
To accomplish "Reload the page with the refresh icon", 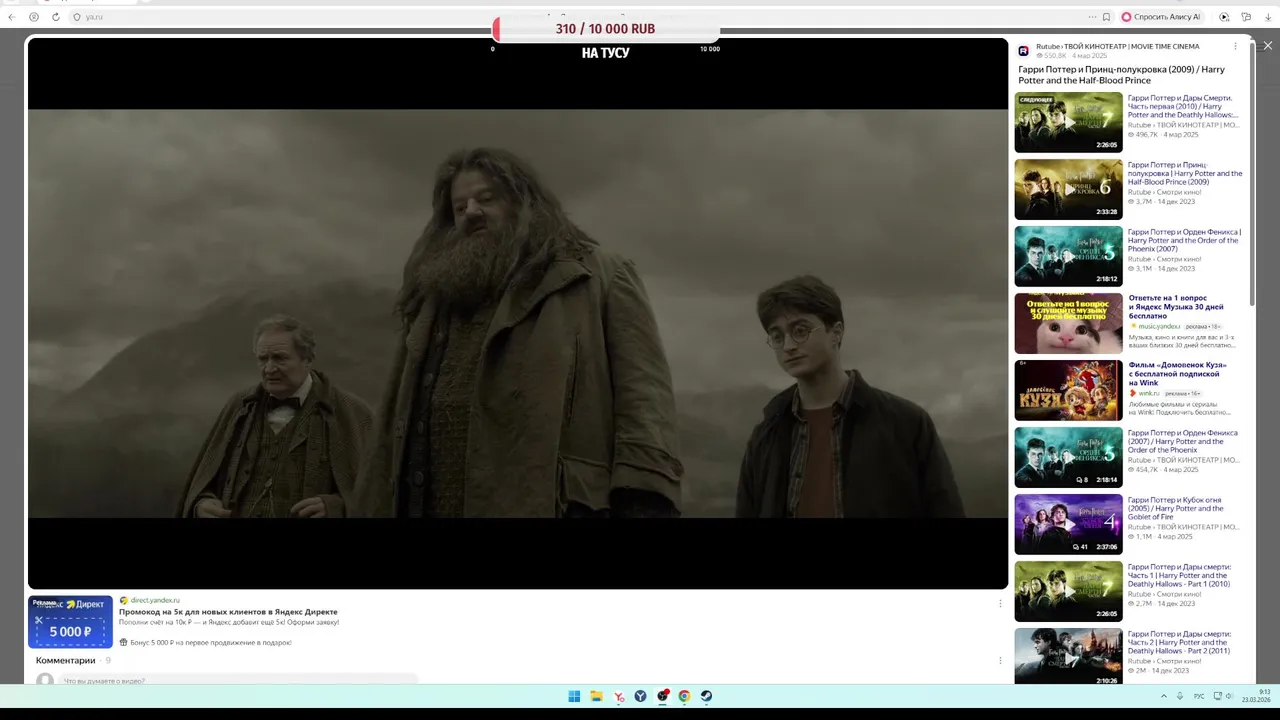I will (x=56, y=17).
